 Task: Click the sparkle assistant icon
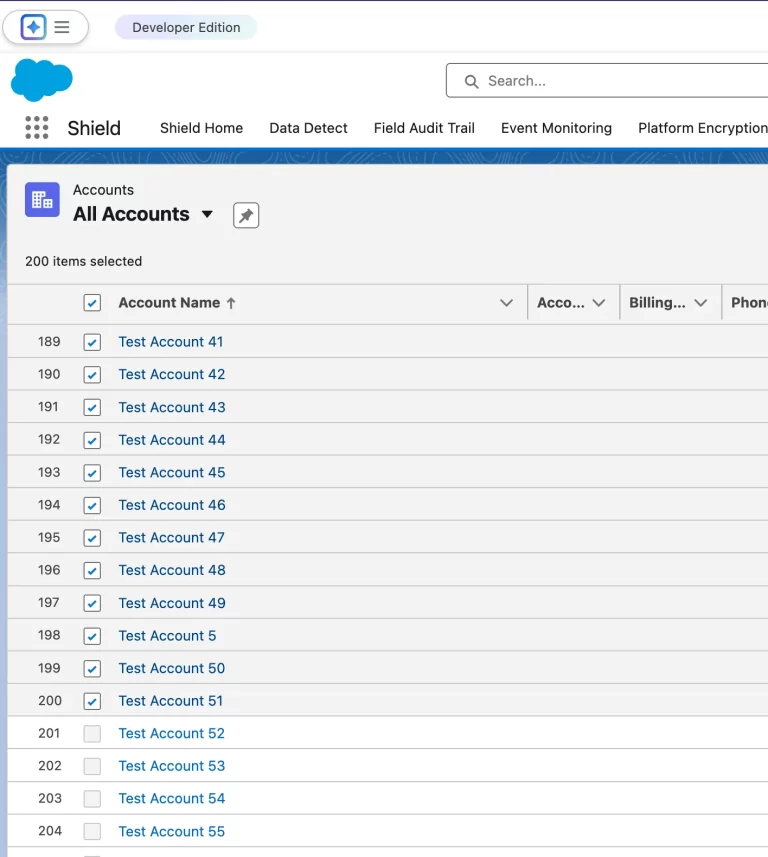point(33,27)
